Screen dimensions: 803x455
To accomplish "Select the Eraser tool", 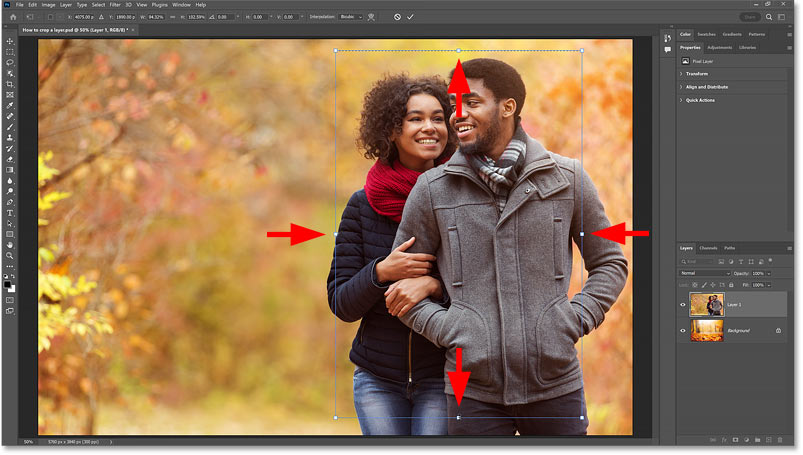I will pyautogui.click(x=10, y=159).
